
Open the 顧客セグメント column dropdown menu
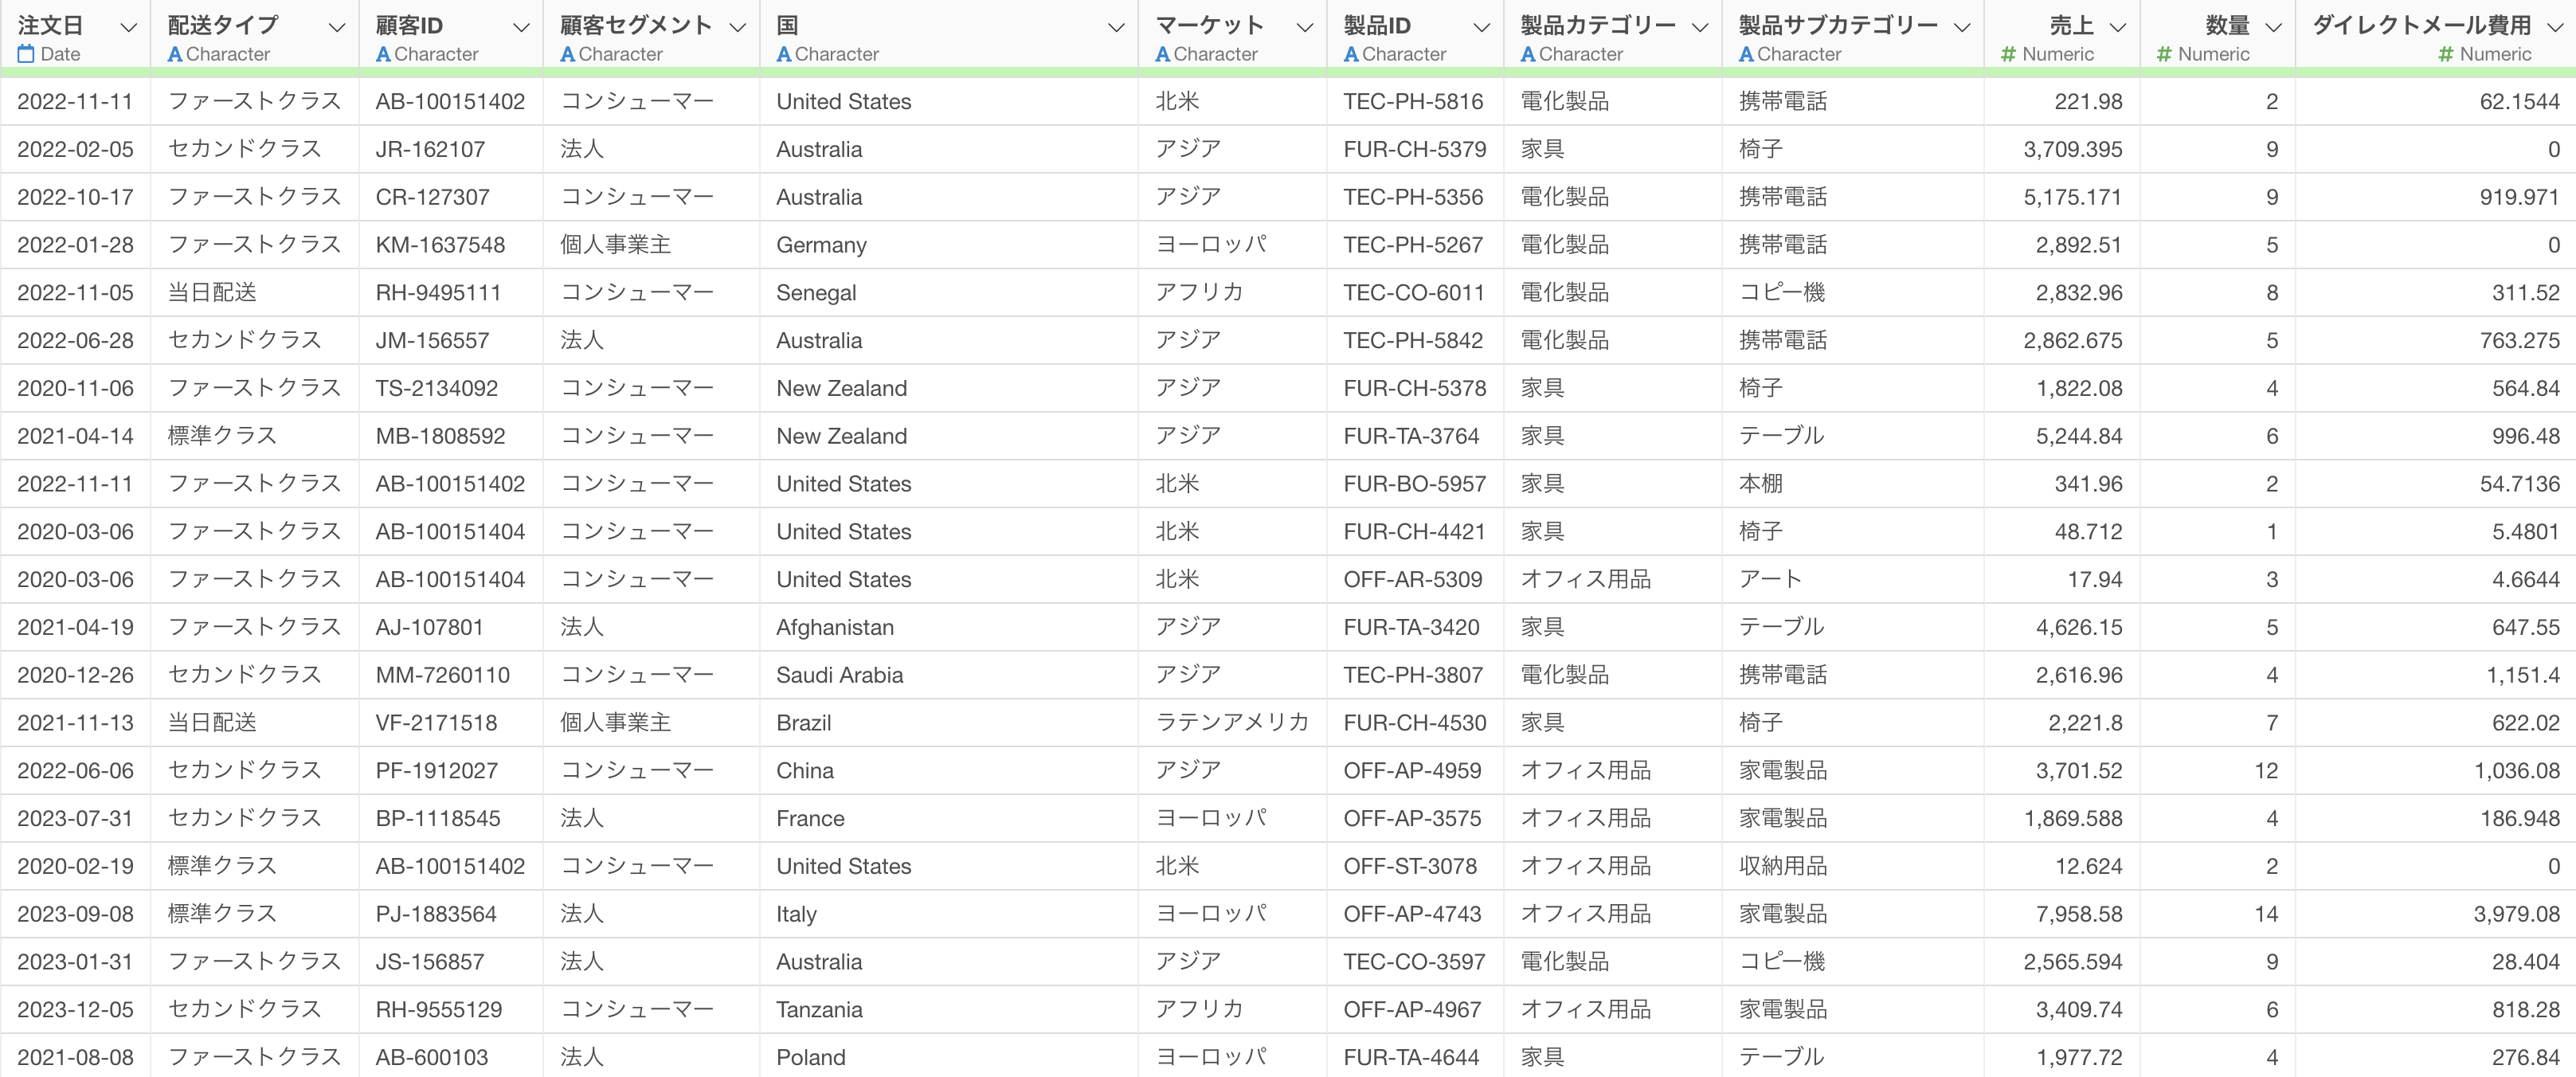pyautogui.click(x=738, y=27)
